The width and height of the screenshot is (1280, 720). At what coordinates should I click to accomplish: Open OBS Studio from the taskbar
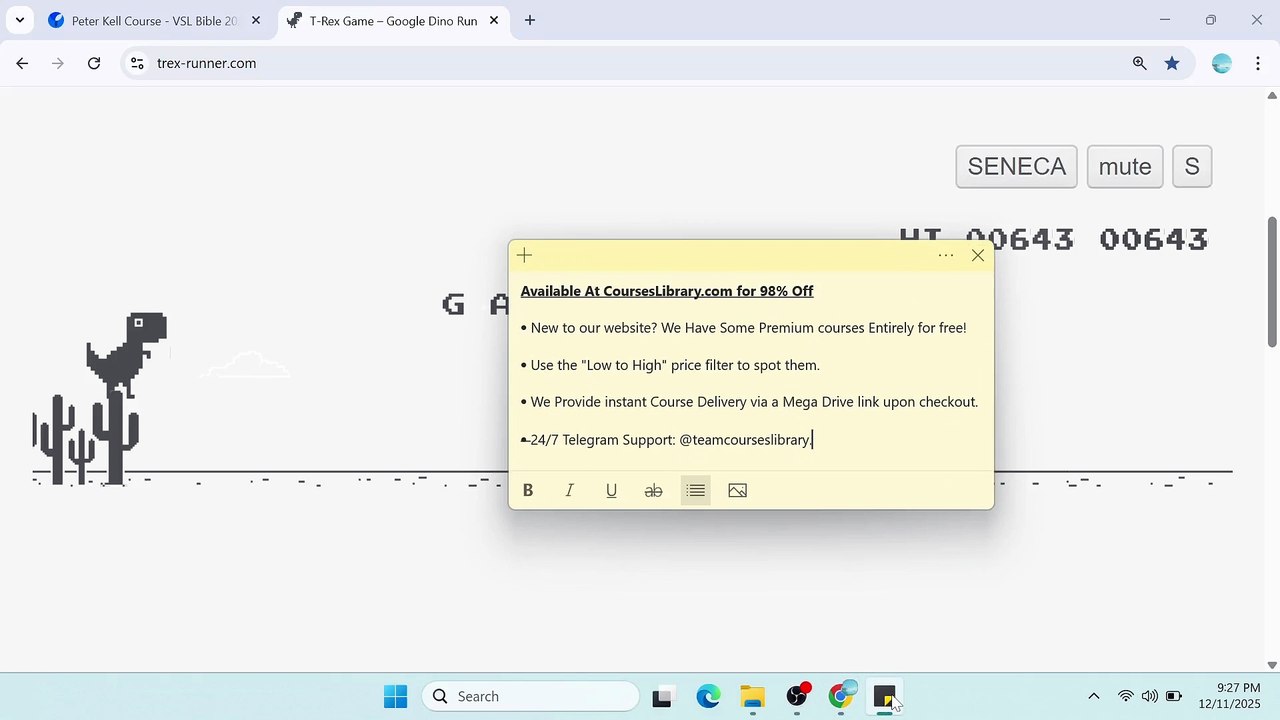click(x=797, y=696)
